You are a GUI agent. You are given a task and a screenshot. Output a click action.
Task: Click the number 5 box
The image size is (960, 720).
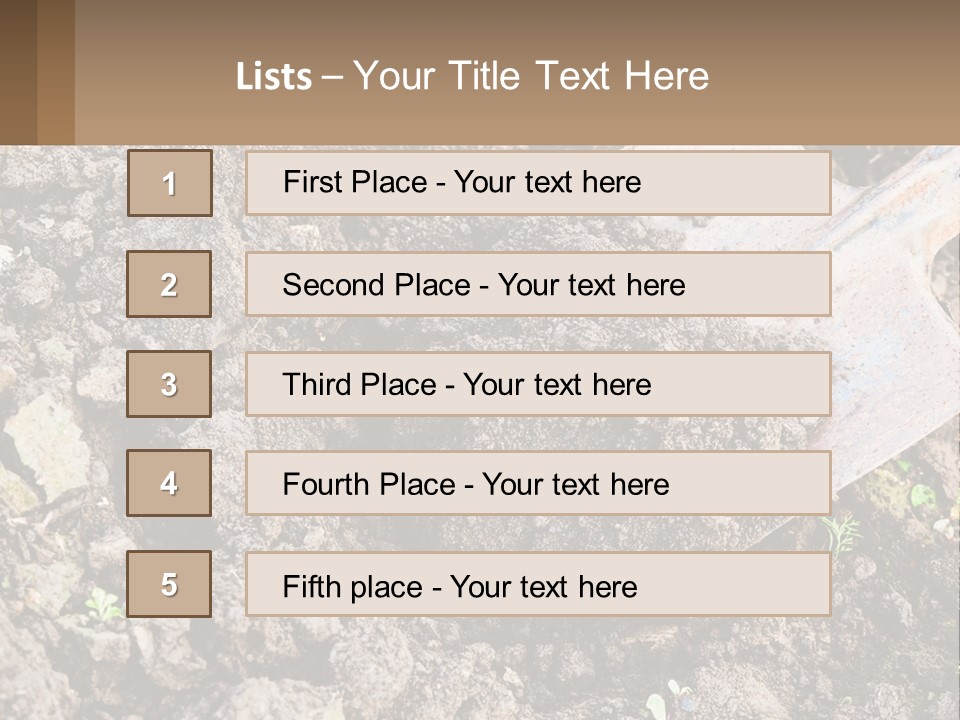point(169,584)
